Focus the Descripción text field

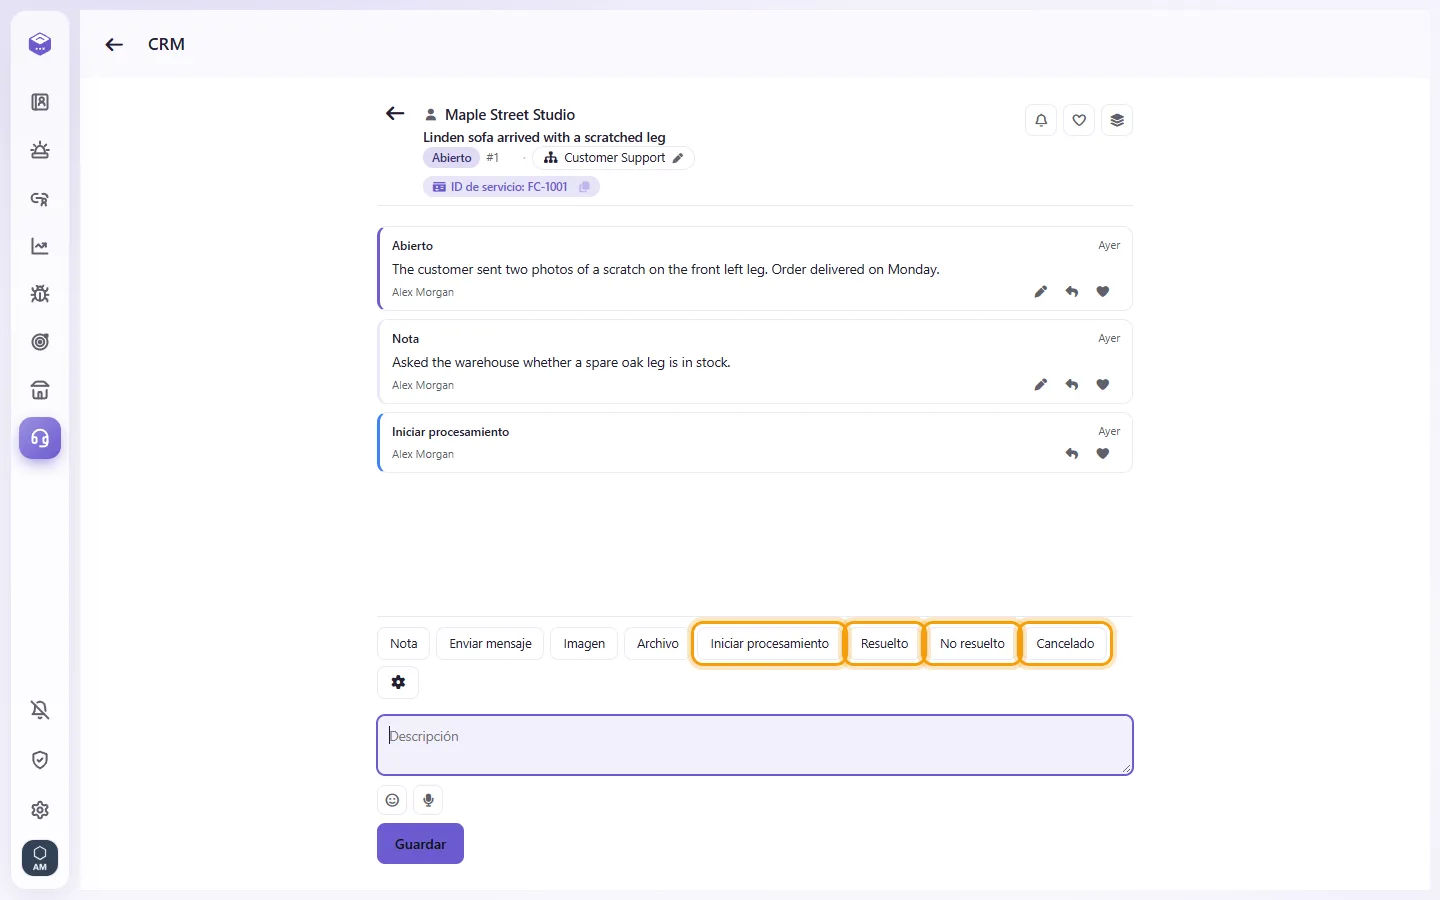tap(755, 745)
